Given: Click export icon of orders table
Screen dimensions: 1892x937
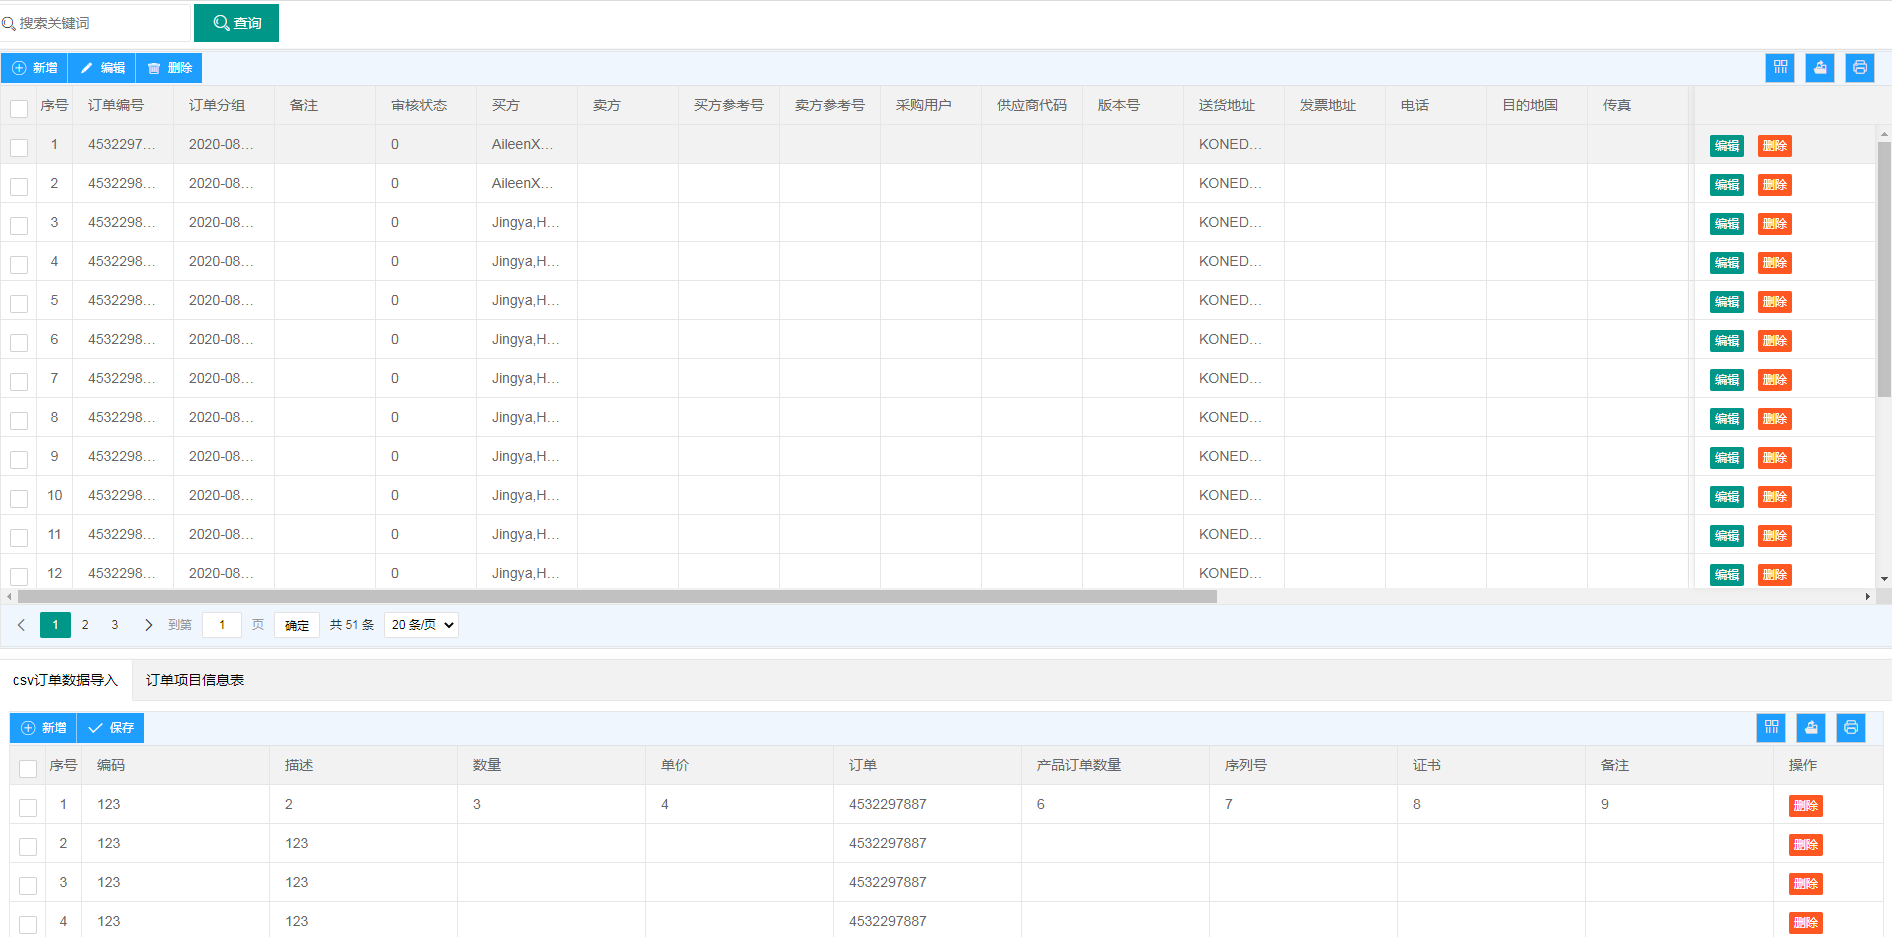Looking at the screenshot, I should 1820,68.
